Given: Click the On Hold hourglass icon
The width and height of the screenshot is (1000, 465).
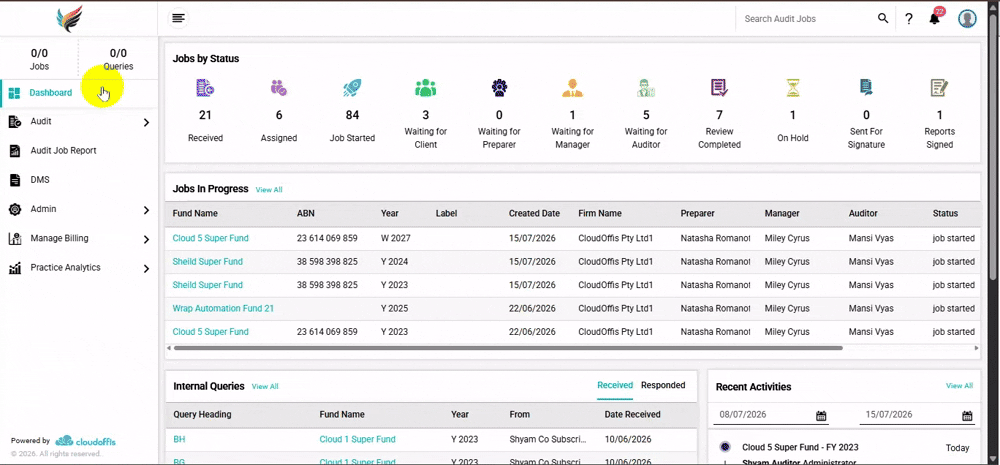Looking at the screenshot, I should pos(793,88).
